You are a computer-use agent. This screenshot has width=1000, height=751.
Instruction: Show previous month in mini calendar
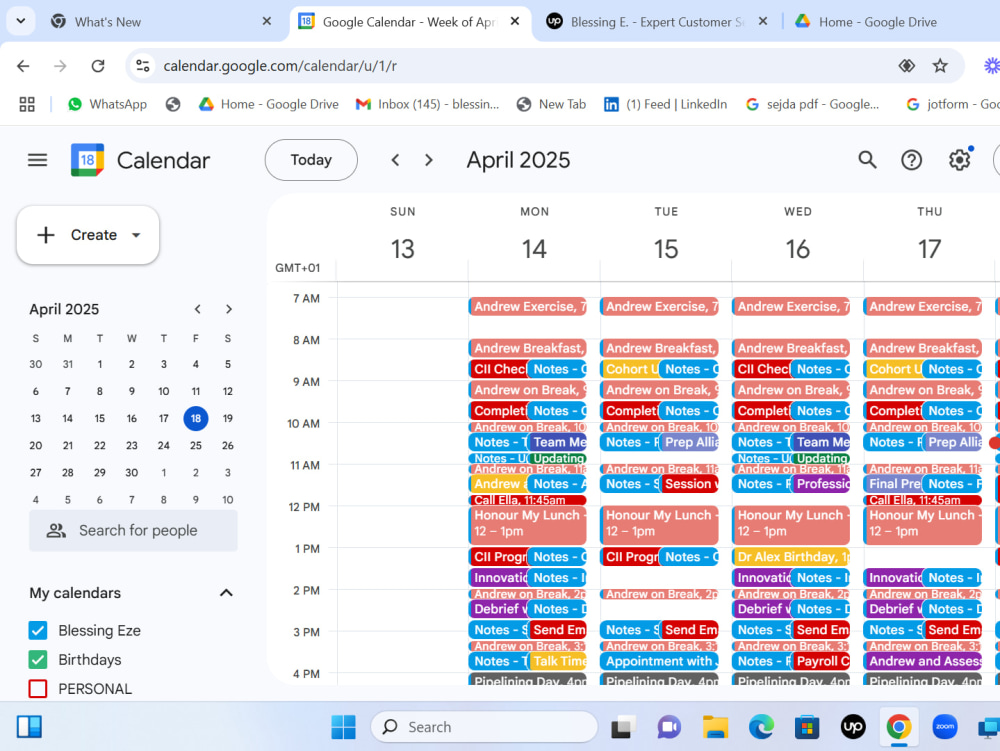point(198,309)
